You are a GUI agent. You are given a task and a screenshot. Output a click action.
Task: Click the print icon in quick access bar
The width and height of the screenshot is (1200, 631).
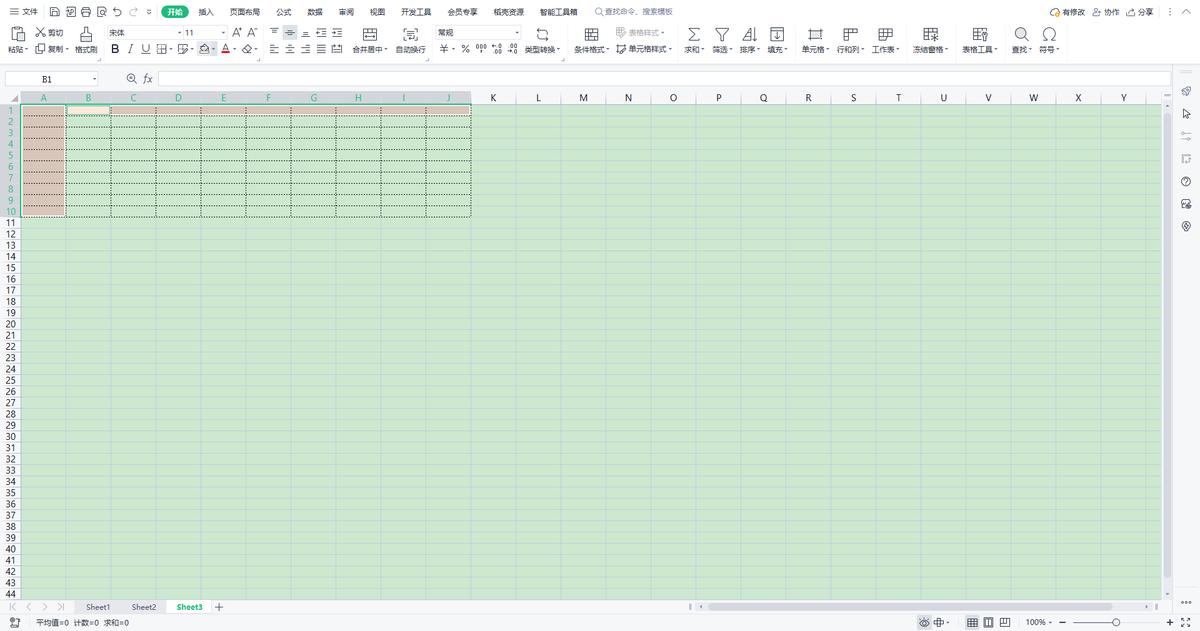85,12
